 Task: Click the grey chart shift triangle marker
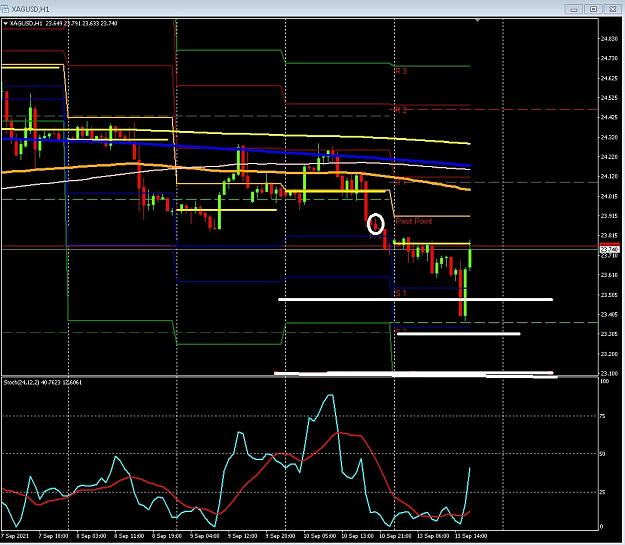(478, 20)
